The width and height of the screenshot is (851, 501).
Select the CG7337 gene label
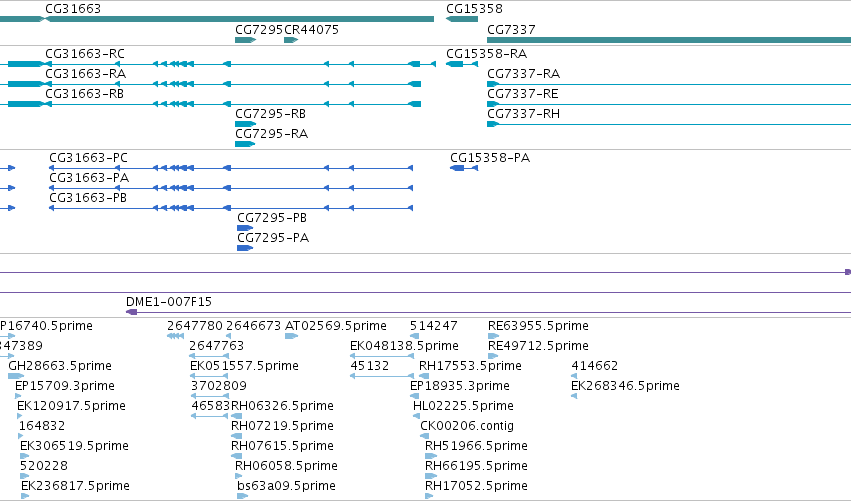coord(511,30)
